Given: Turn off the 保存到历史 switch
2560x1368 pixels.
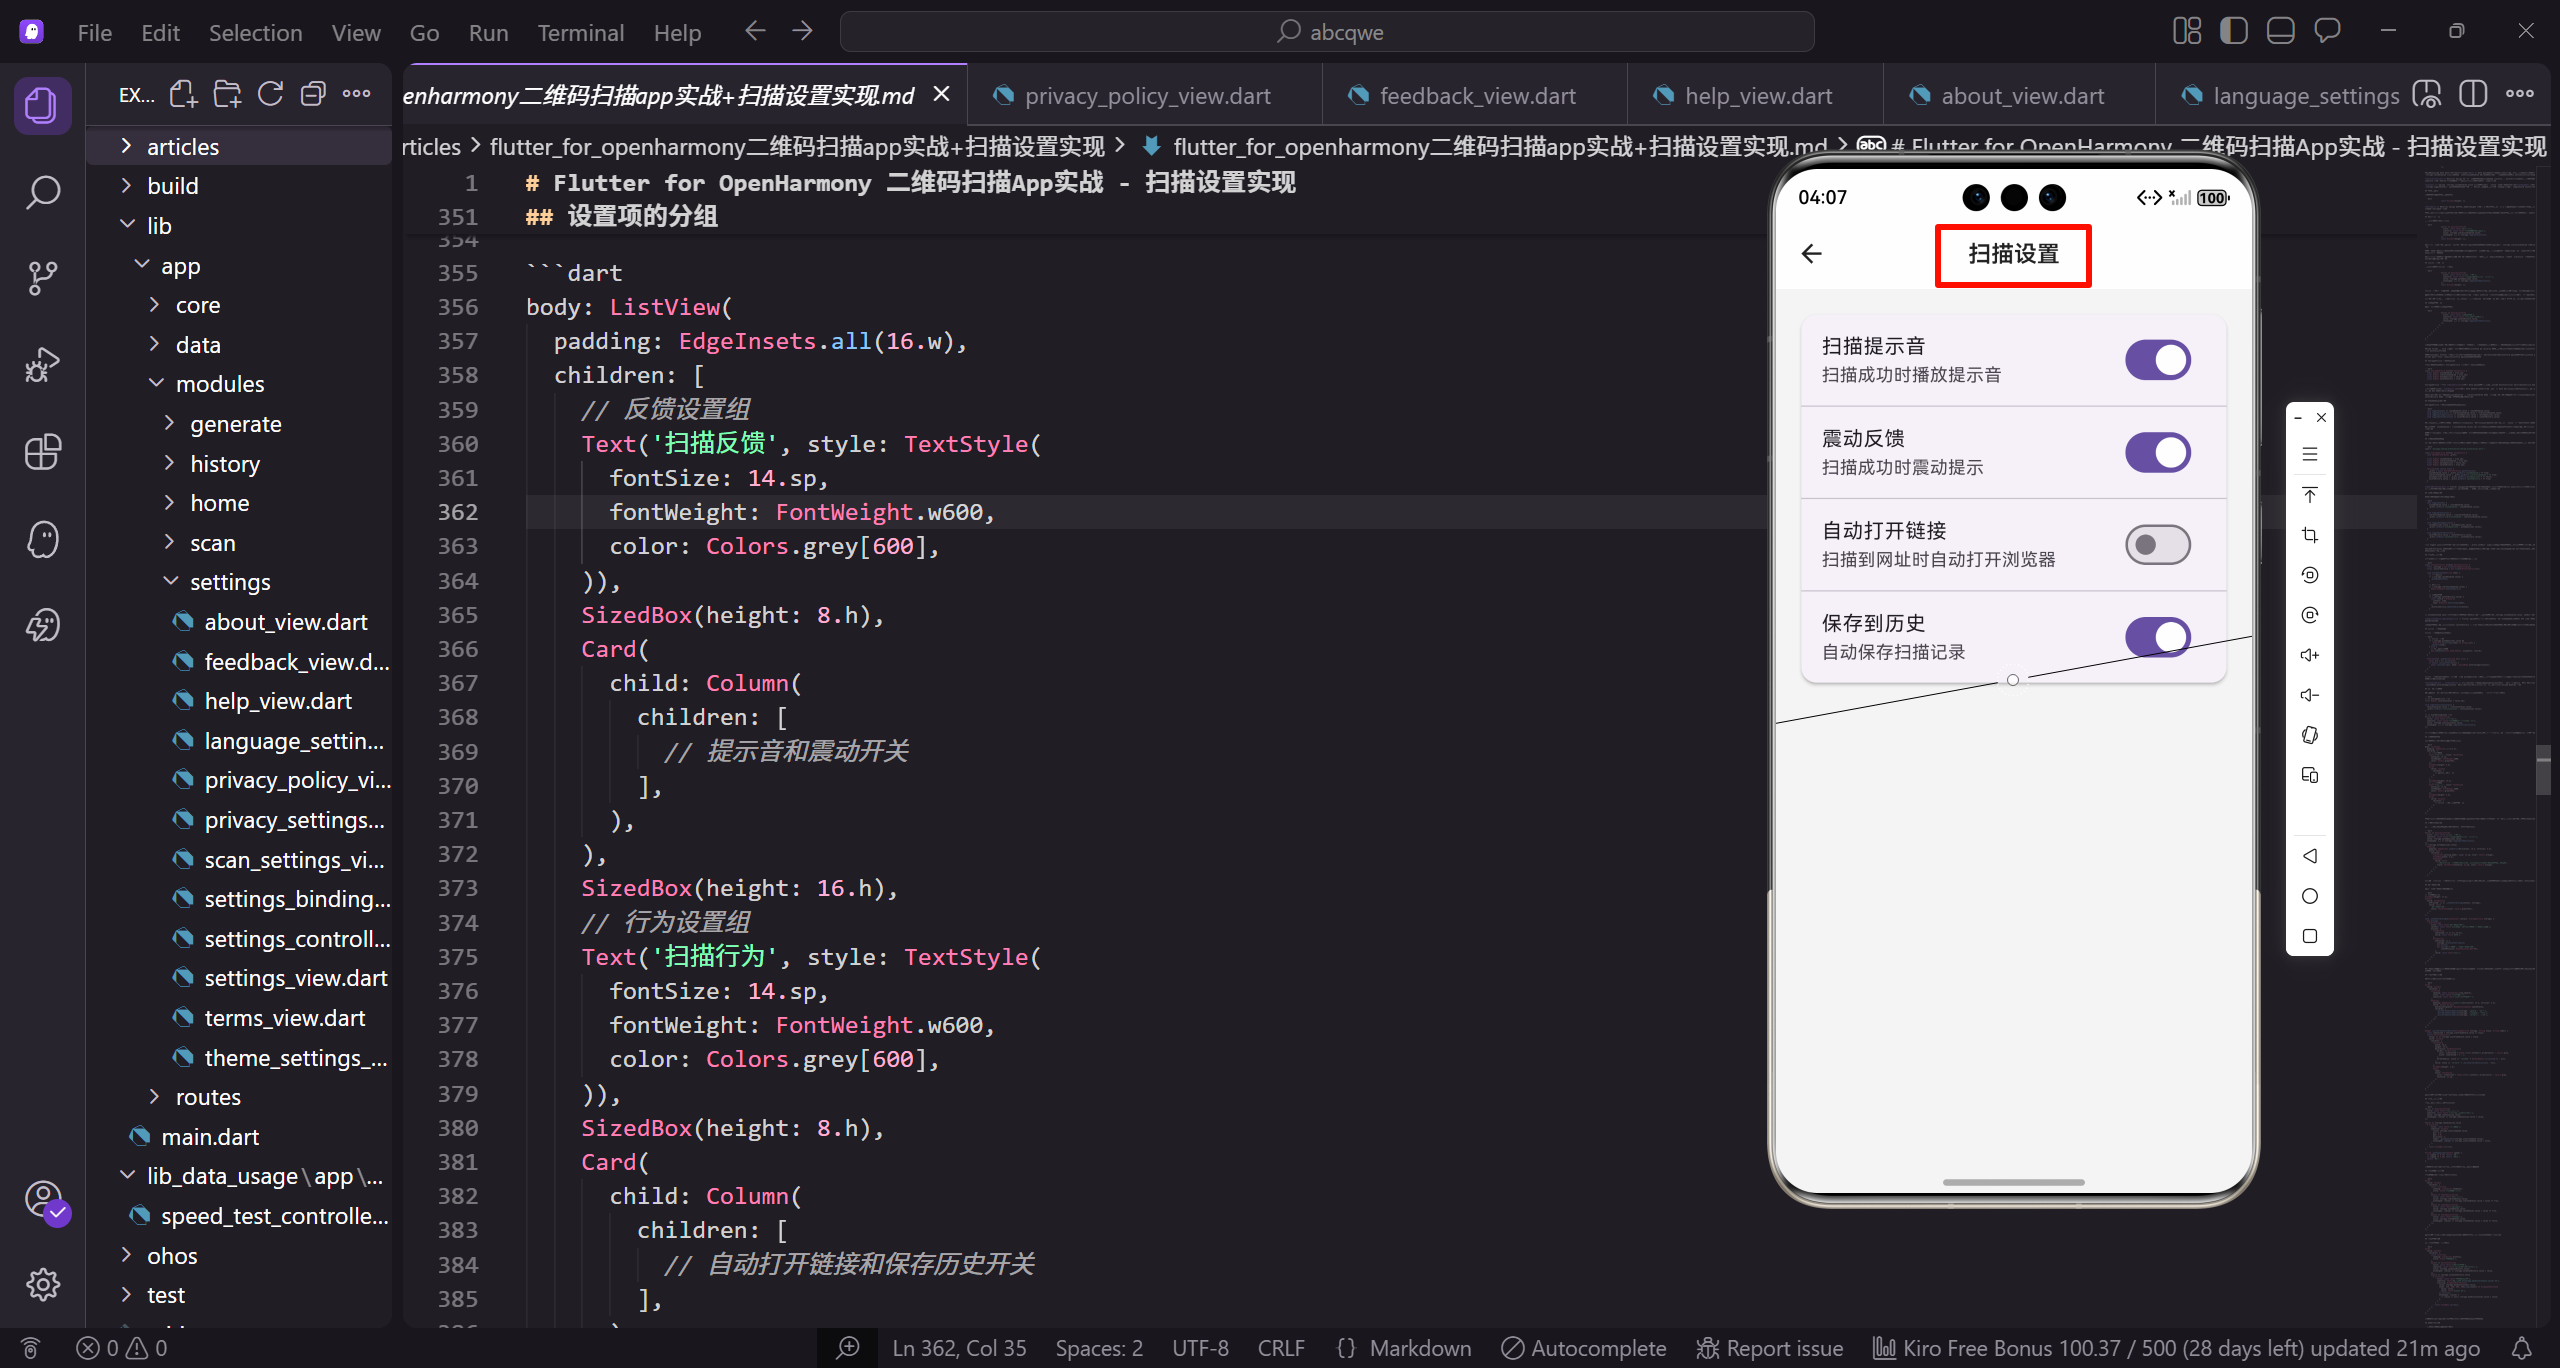Looking at the screenshot, I should (2158, 637).
